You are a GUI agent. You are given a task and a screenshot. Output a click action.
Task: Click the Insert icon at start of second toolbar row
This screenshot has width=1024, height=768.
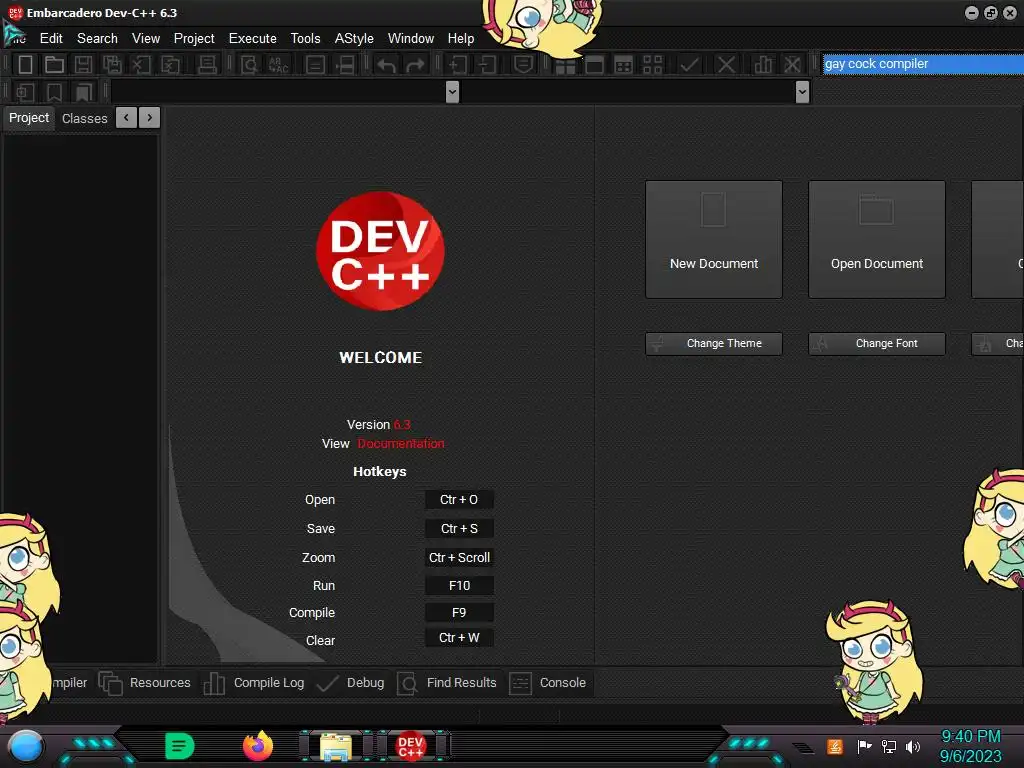coord(25,92)
